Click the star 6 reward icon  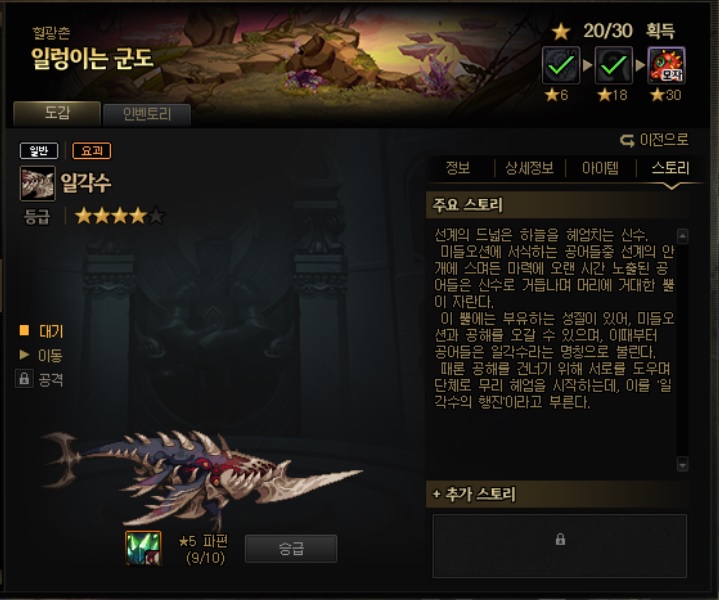561,65
